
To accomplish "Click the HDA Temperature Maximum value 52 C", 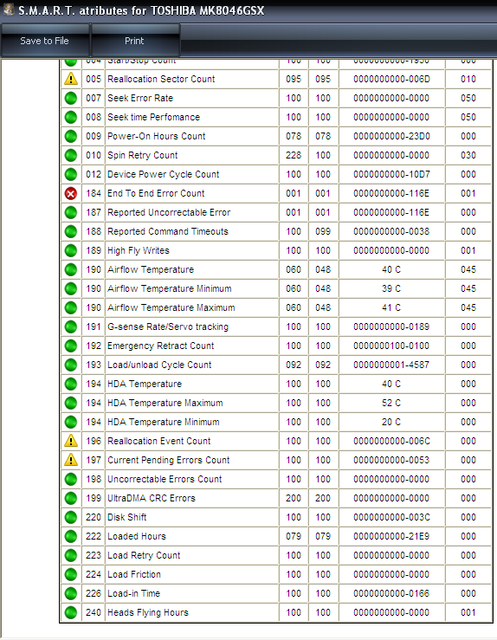I will tap(391, 403).
